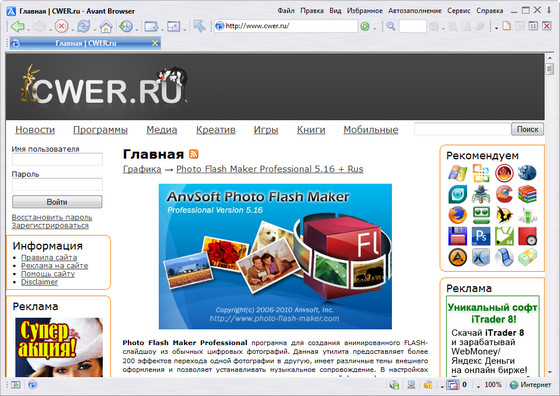560x396 pixels.
Task: Click the green Go button beside the address bar
Action: pos(365,26)
